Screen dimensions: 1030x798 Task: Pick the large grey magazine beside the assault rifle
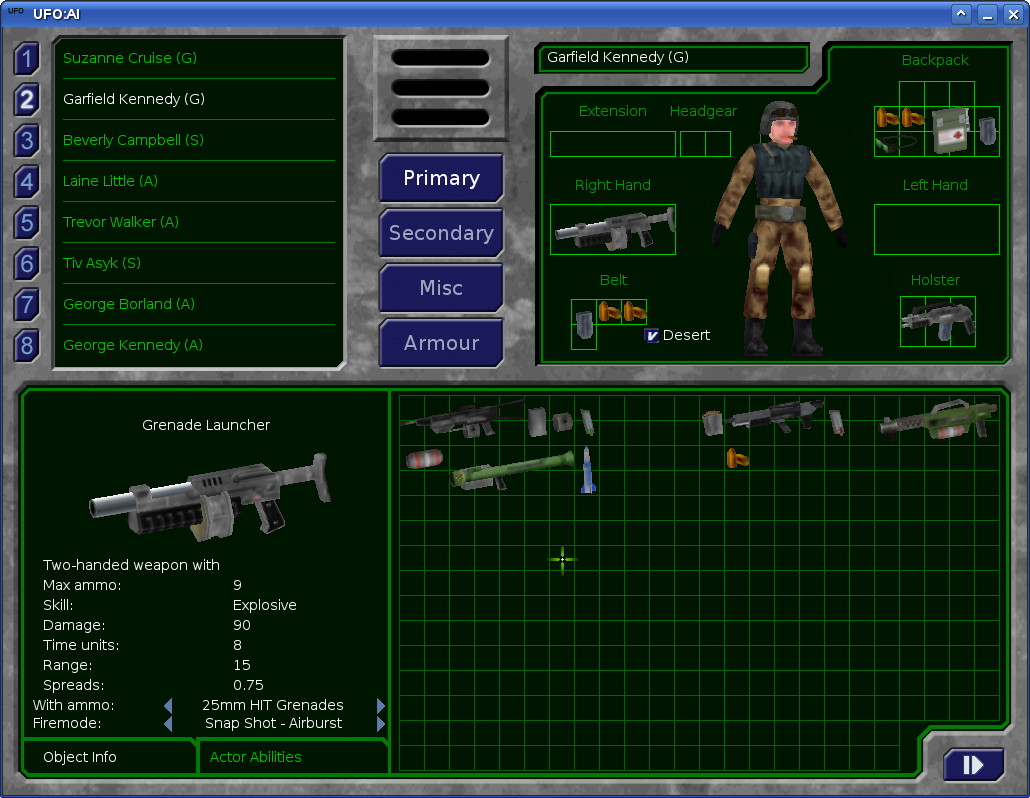537,422
